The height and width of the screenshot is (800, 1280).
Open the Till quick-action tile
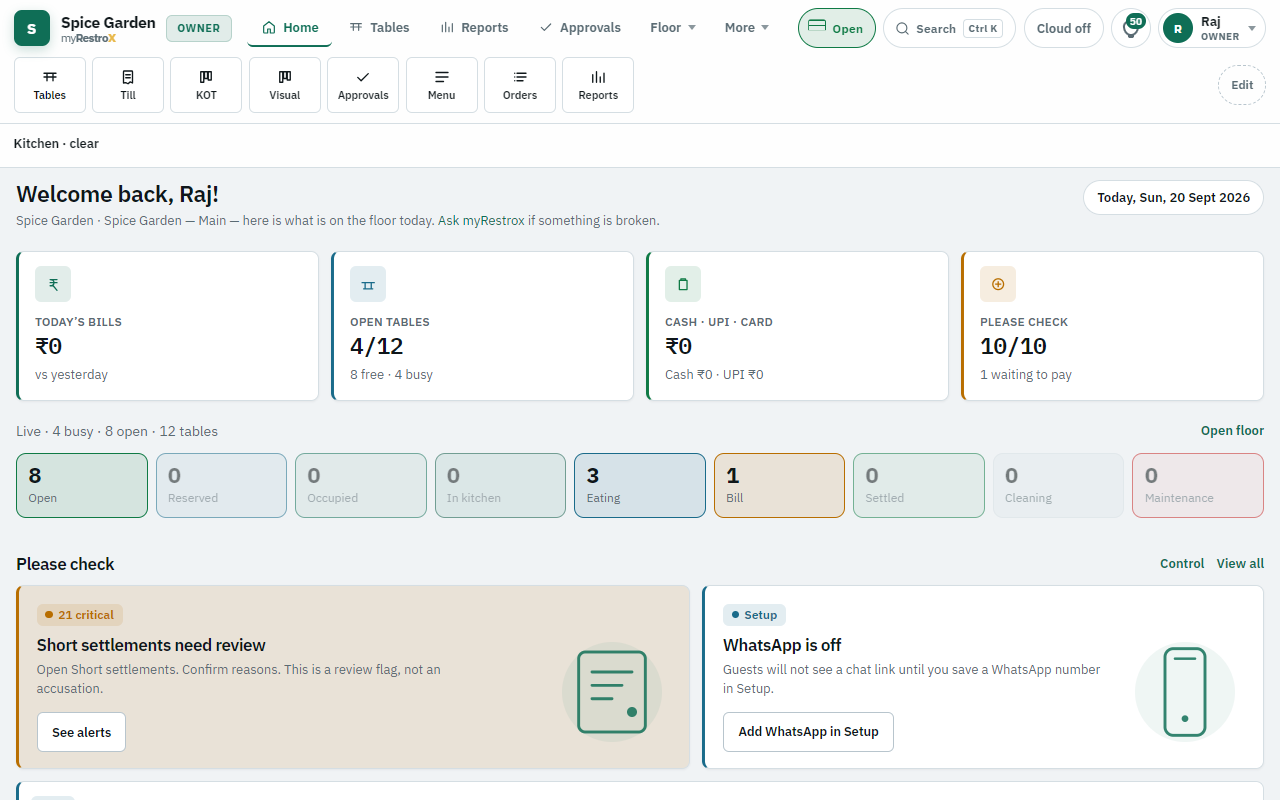point(128,85)
